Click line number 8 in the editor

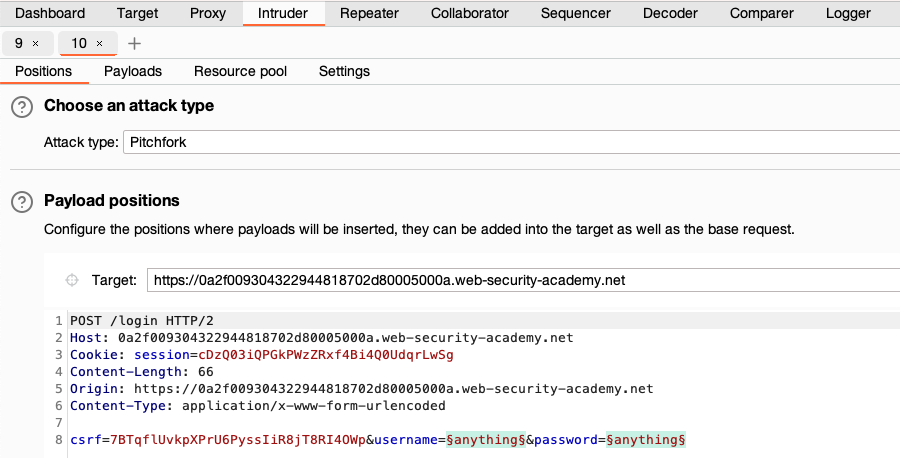[59, 440]
